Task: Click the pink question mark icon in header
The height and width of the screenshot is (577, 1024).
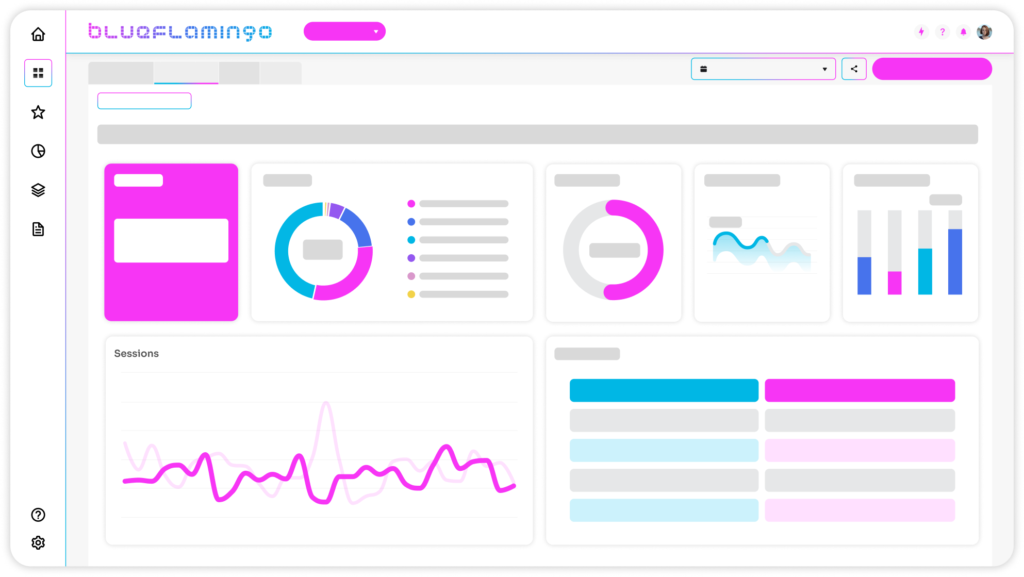Action: coord(942,32)
